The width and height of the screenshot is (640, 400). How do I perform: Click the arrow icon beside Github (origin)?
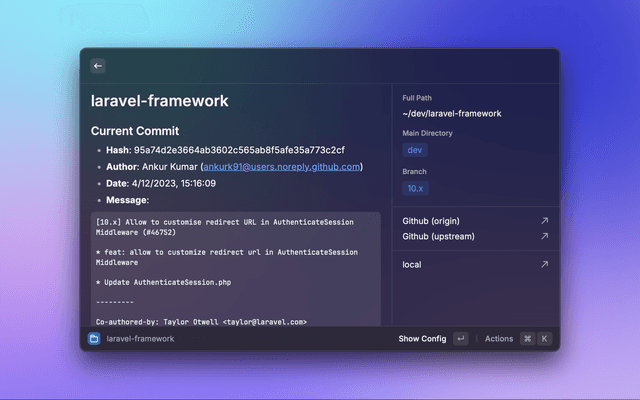pyautogui.click(x=544, y=221)
